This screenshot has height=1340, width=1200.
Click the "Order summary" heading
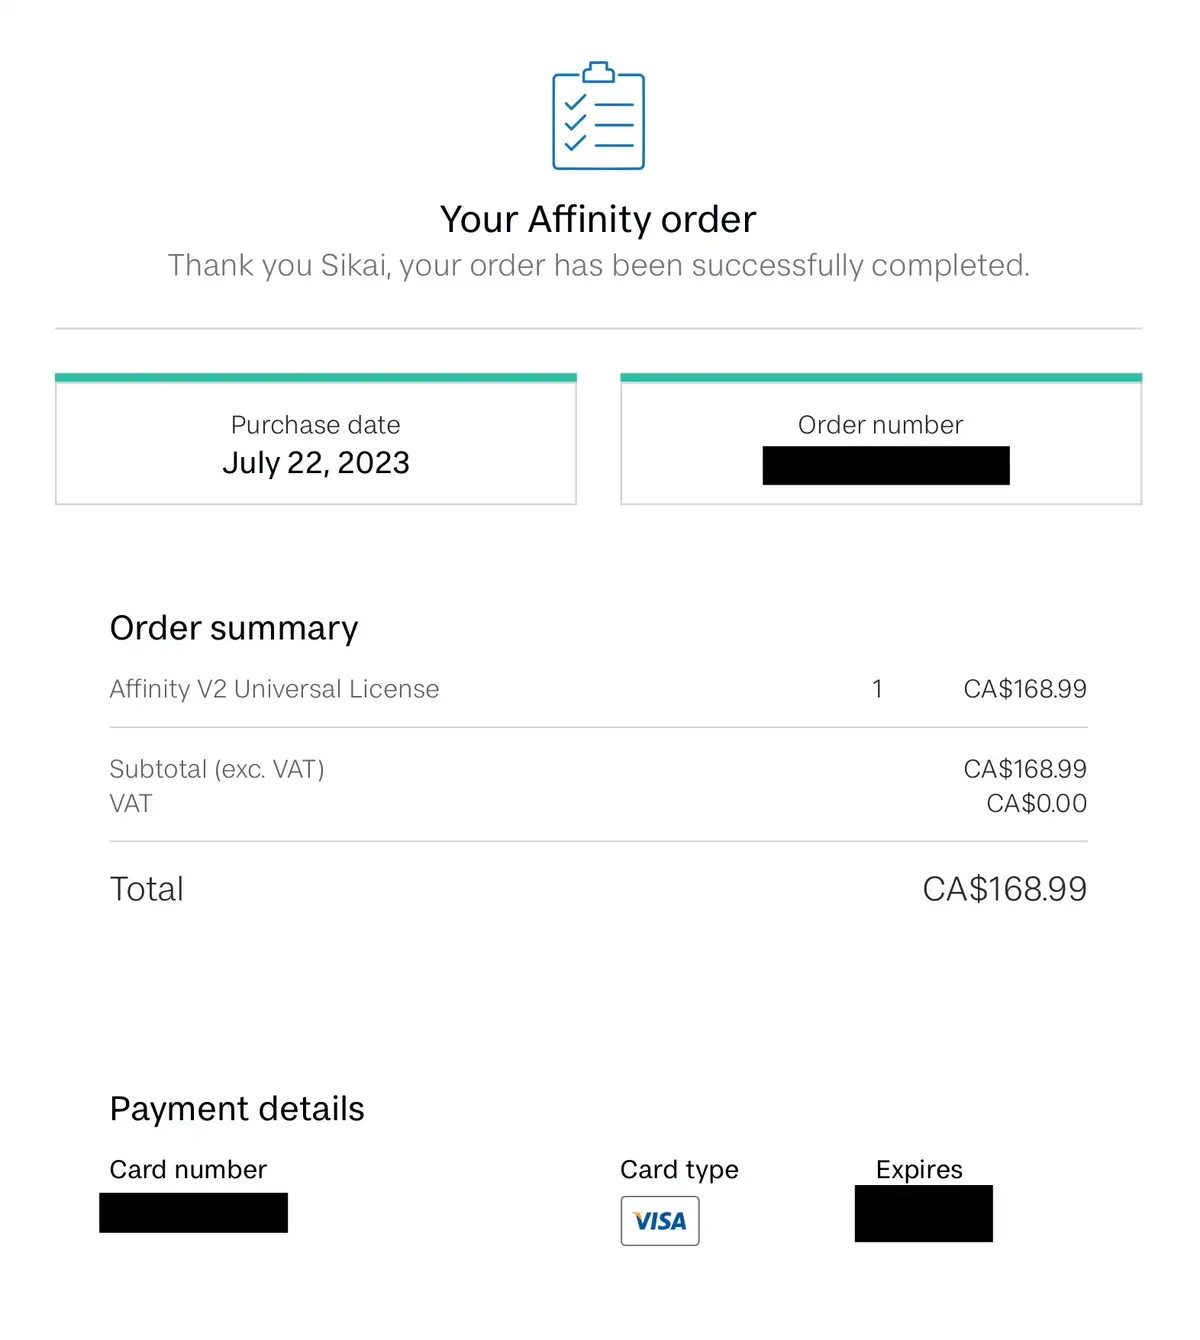pyautogui.click(x=234, y=628)
